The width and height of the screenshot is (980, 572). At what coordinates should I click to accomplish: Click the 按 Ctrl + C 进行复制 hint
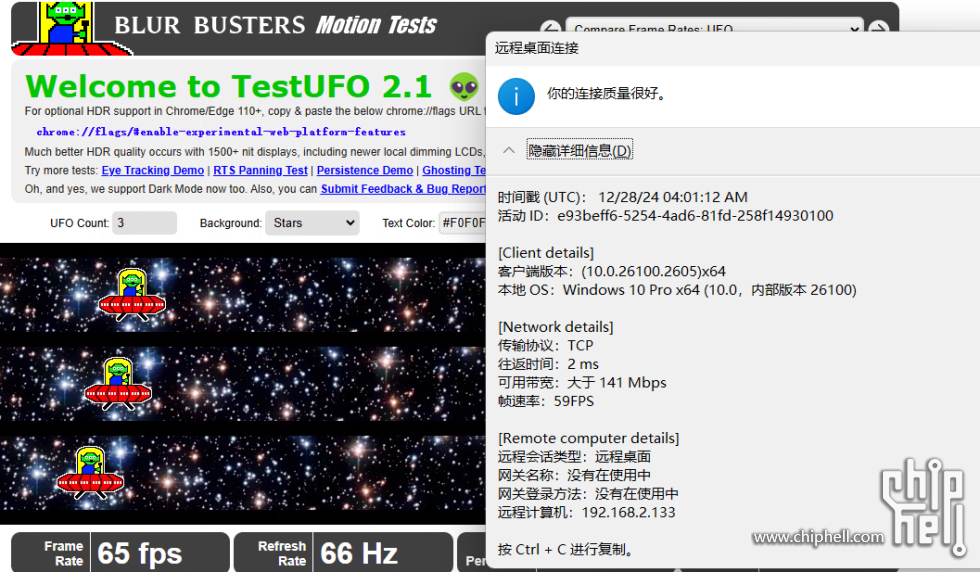[568, 549]
